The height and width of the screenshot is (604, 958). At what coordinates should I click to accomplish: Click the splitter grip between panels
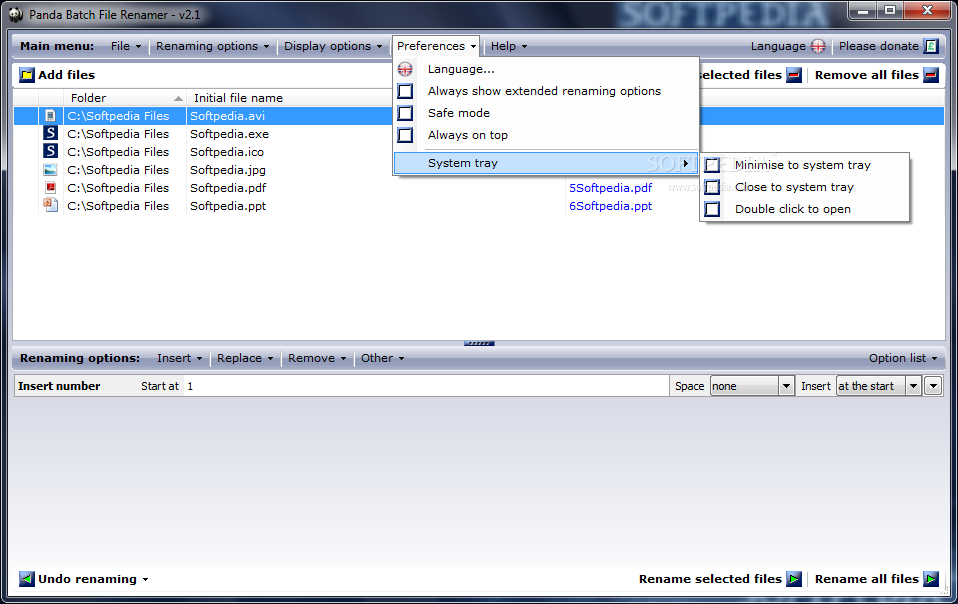(479, 344)
